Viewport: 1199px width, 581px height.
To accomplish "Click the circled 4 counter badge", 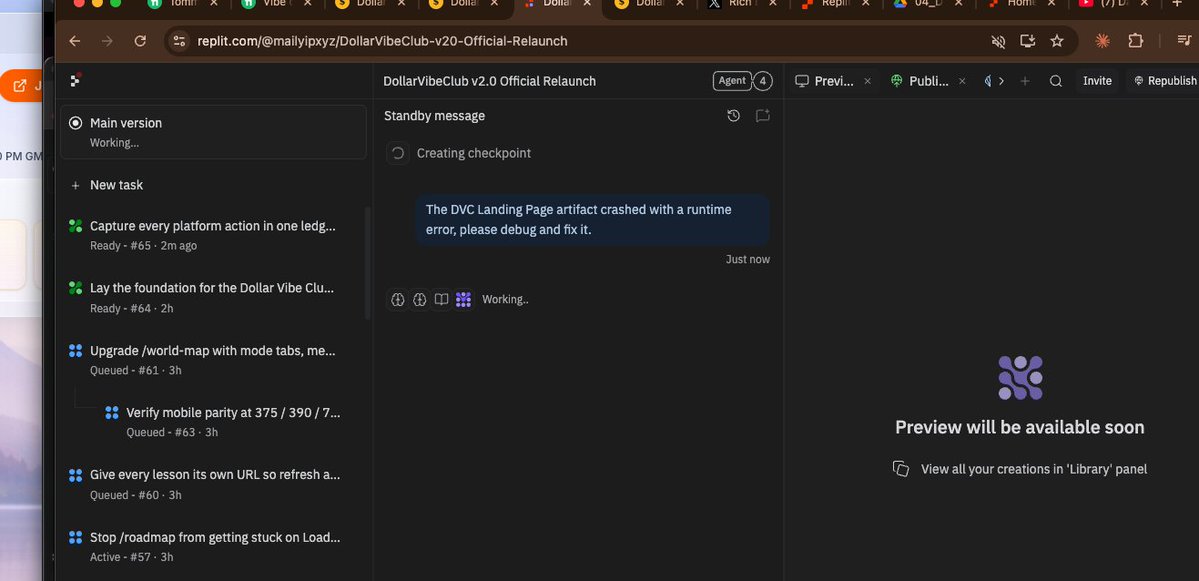I will (x=762, y=80).
